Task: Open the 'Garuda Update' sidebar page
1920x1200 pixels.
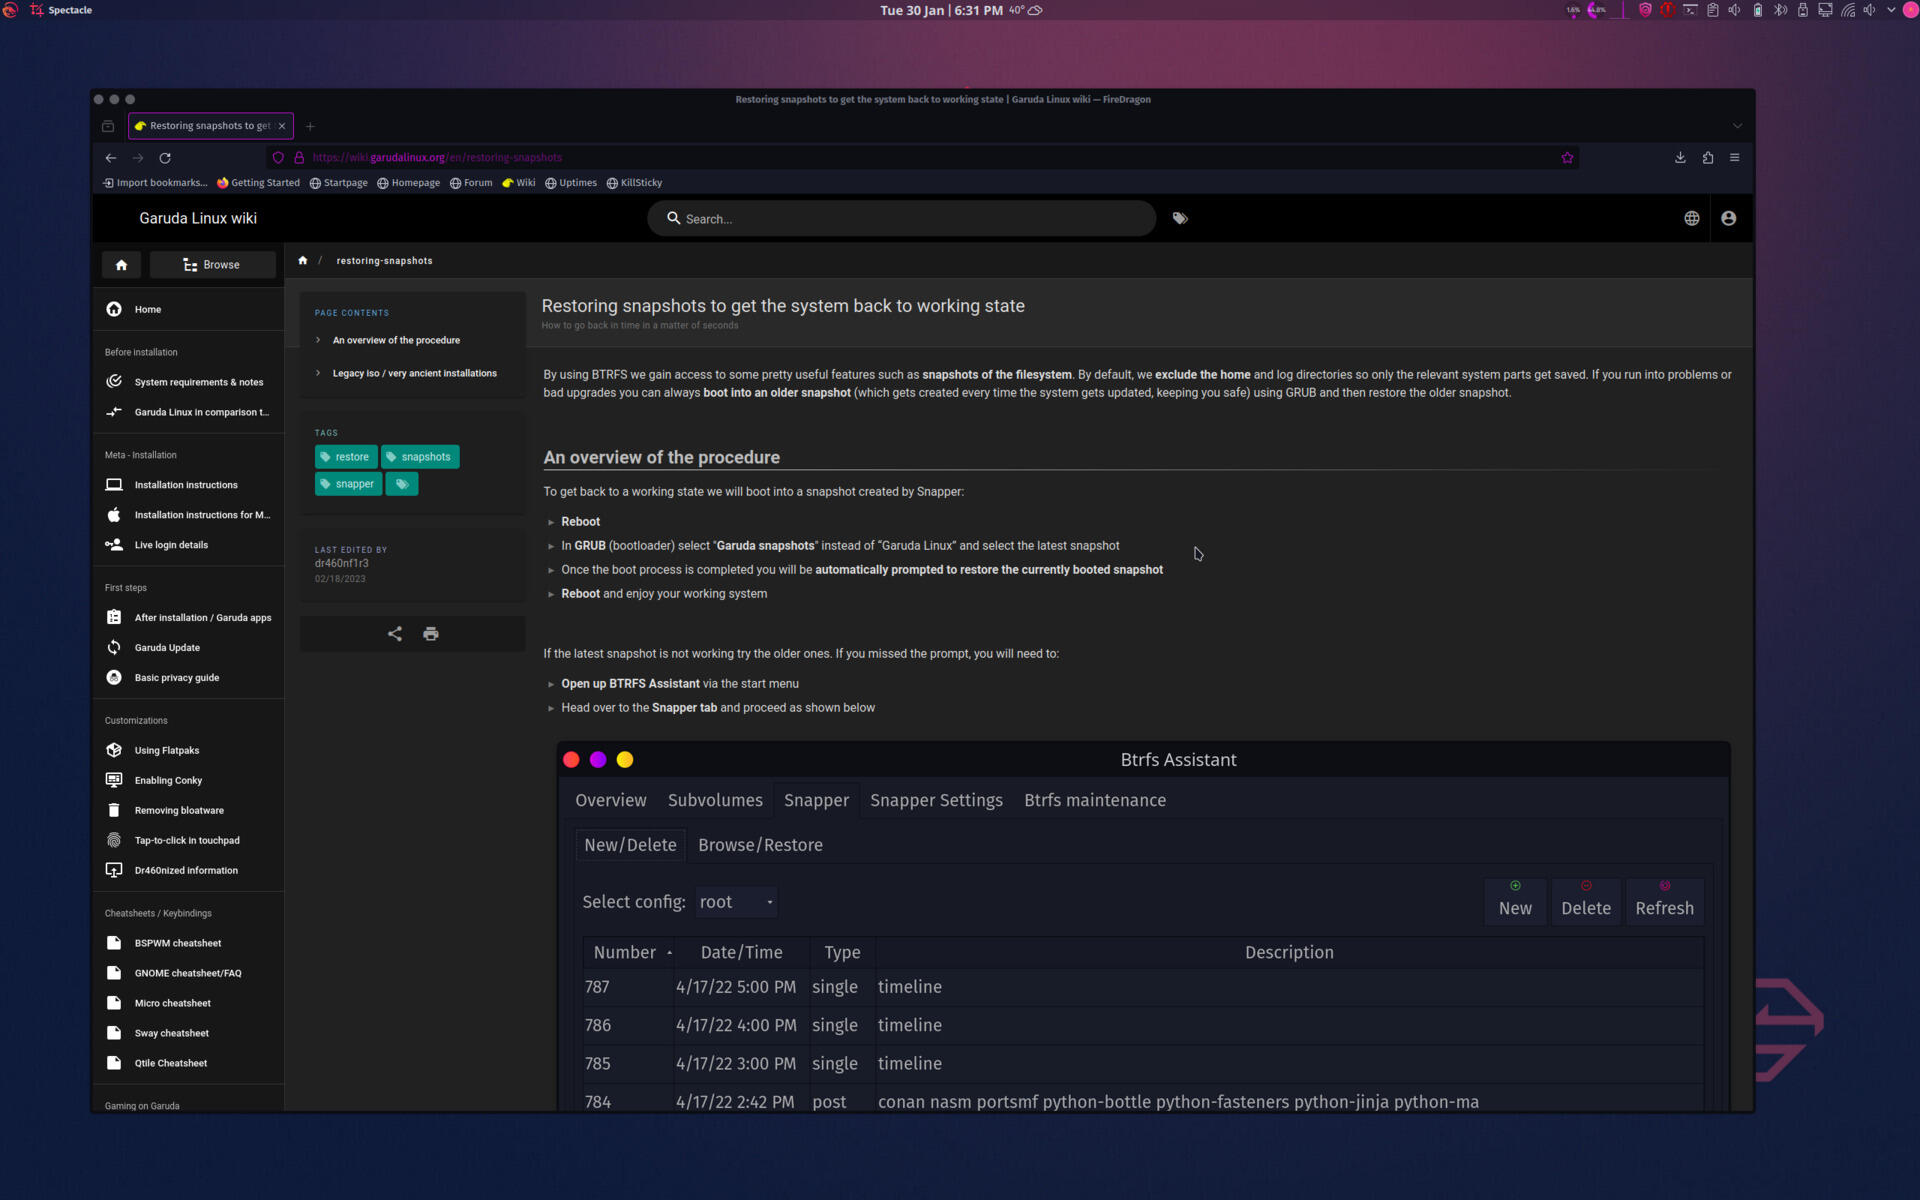Action: pos(187,648)
